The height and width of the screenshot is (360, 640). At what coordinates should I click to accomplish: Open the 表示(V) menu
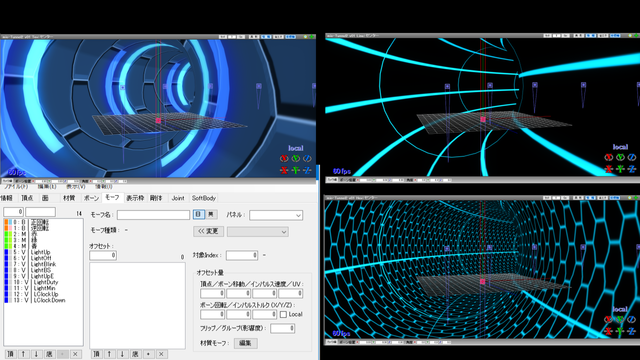(76, 187)
